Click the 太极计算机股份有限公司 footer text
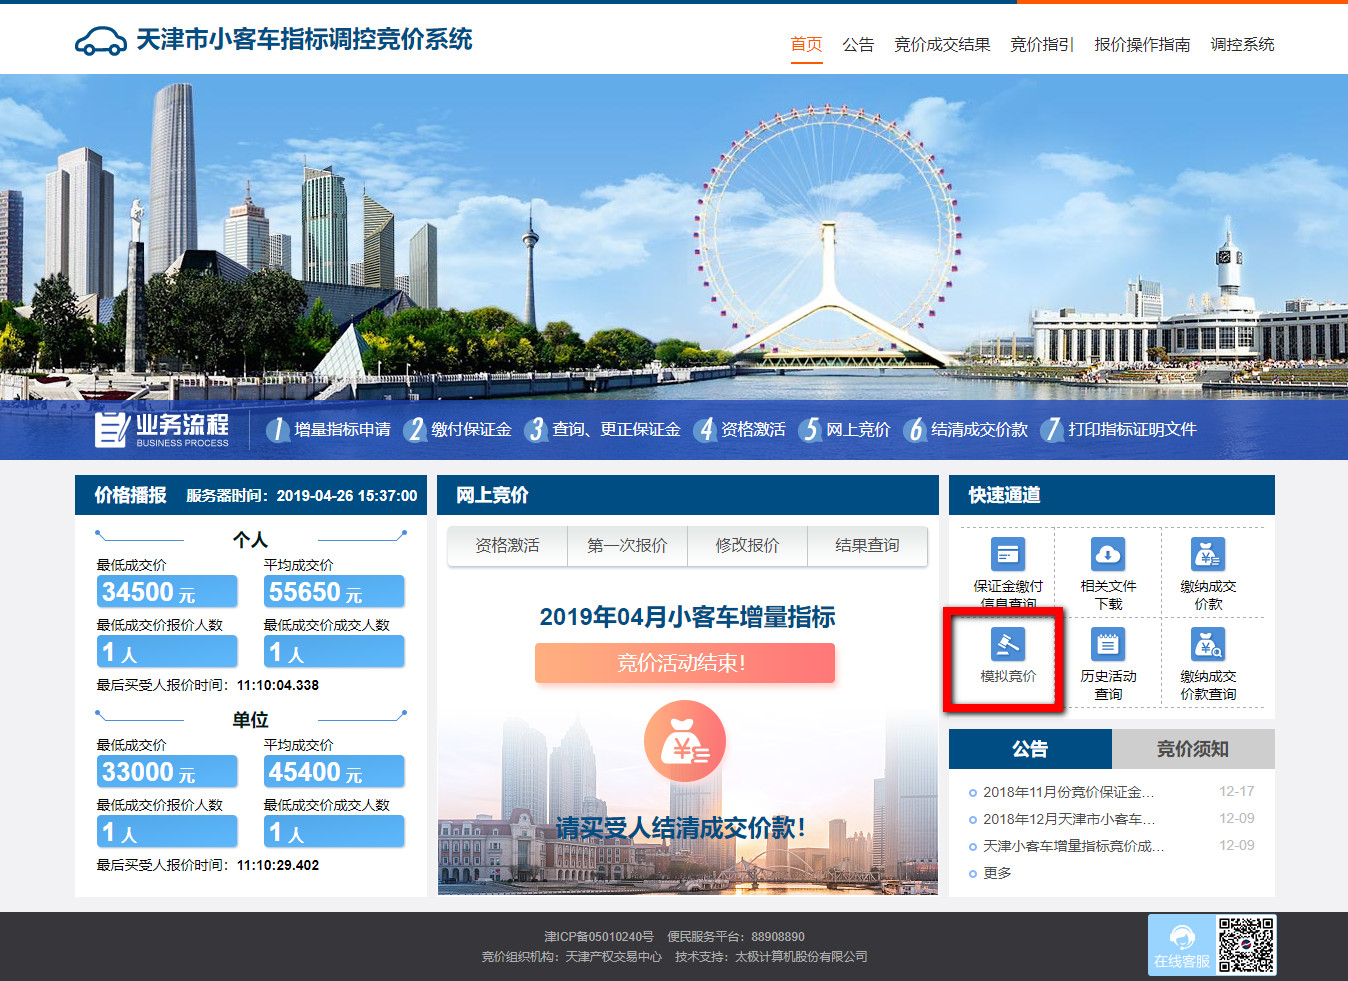1348x981 pixels. (x=801, y=957)
